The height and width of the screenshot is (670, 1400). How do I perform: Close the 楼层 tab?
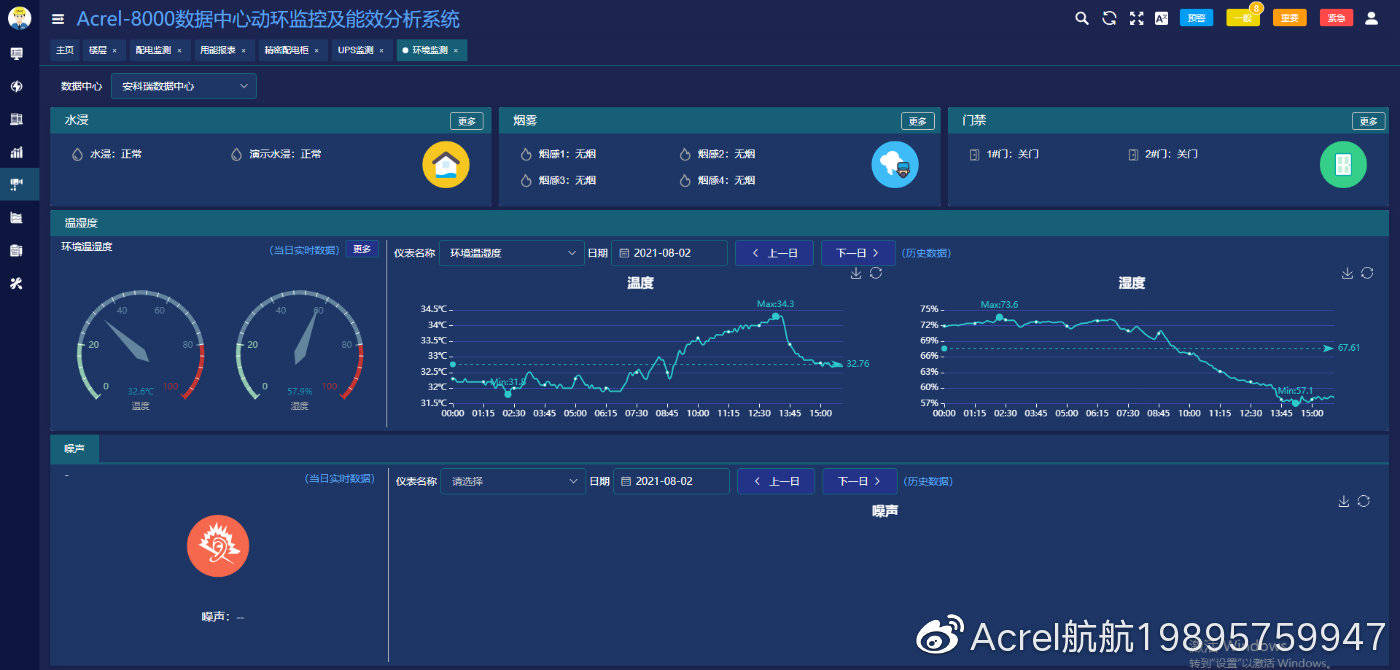click(114, 50)
